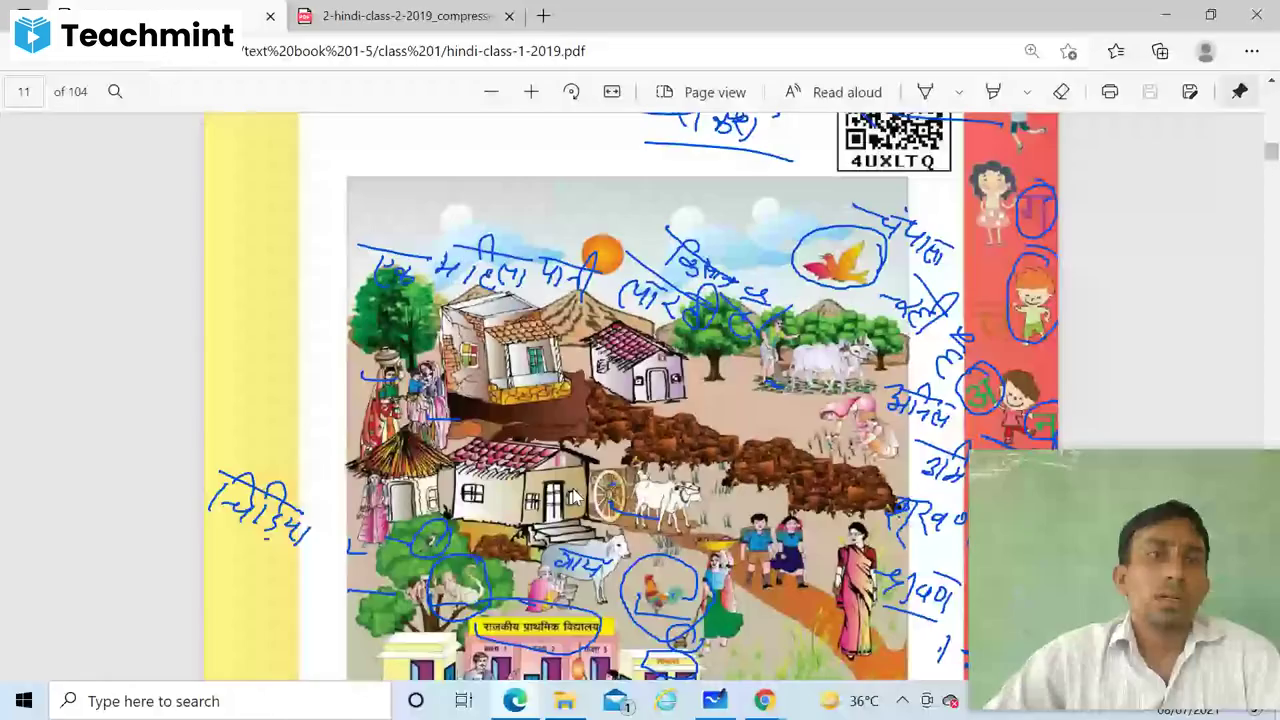Viewport: 1280px width, 720px height.
Task: Select the Erase tool
Action: (1061, 92)
